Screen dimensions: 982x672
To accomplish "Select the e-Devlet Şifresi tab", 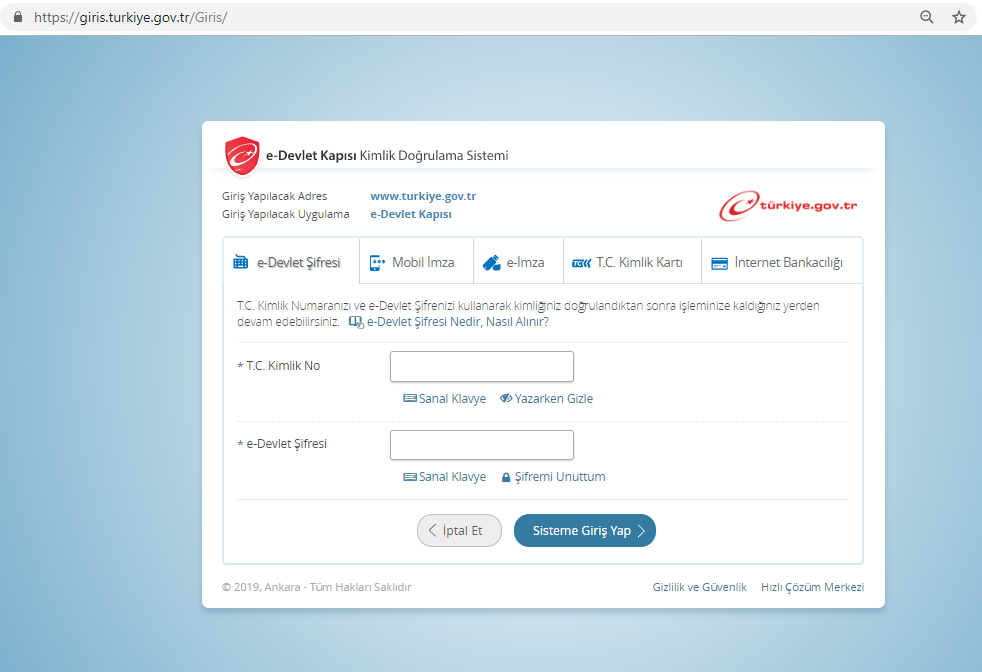I will tap(291, 262).
